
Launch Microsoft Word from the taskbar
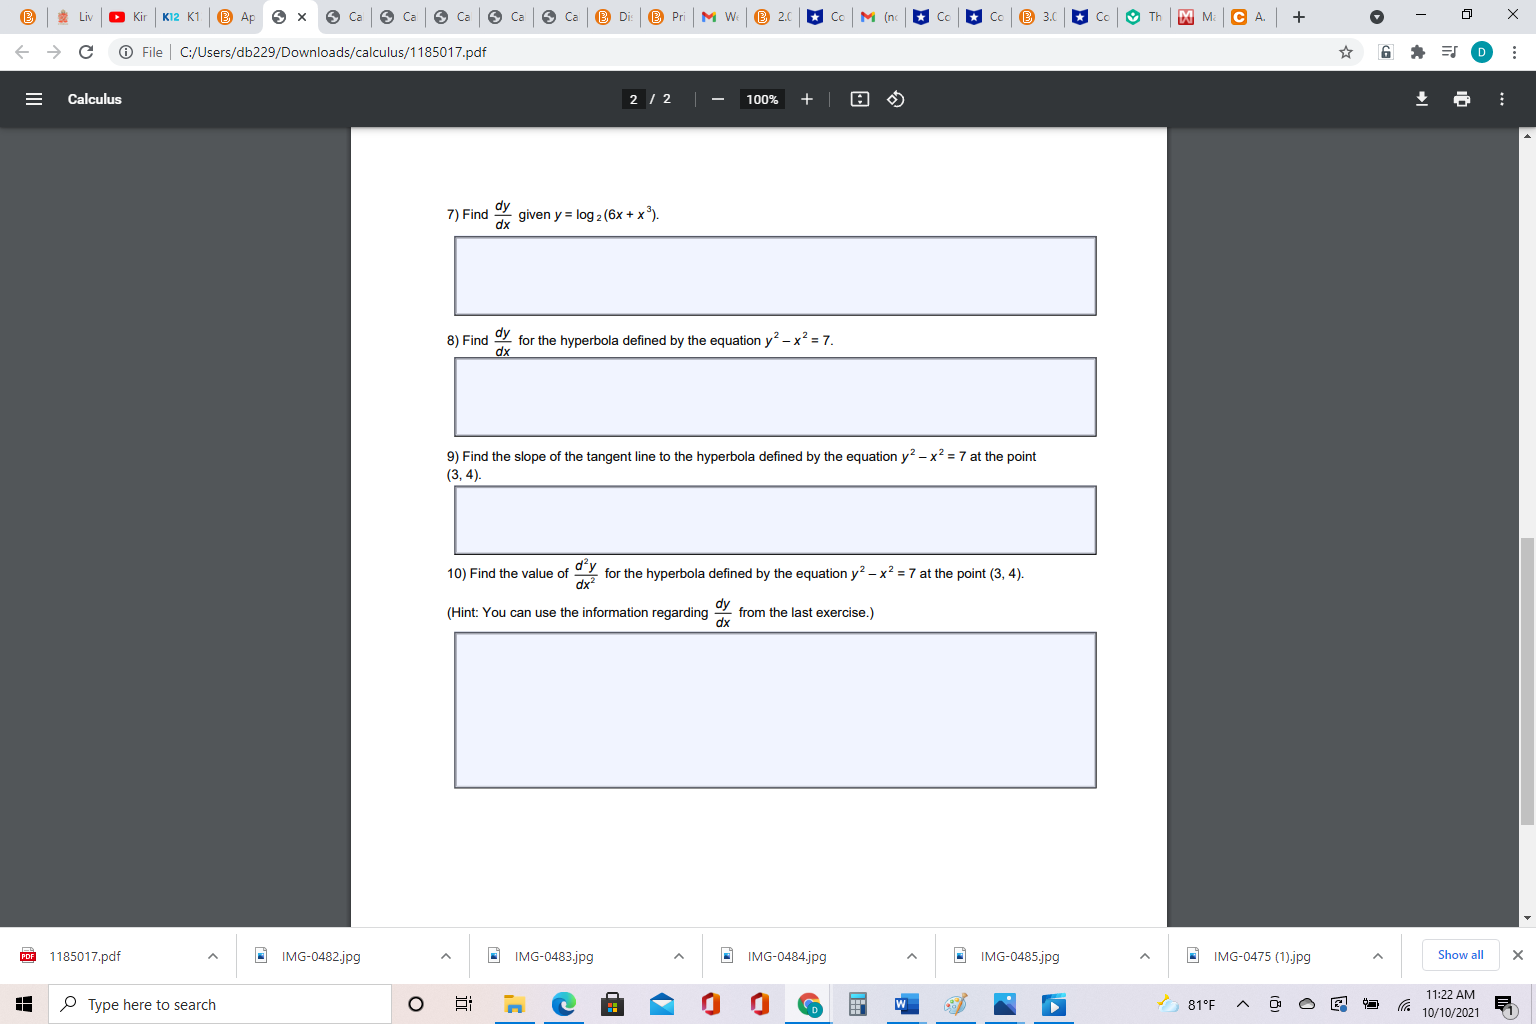point(906,1004)
